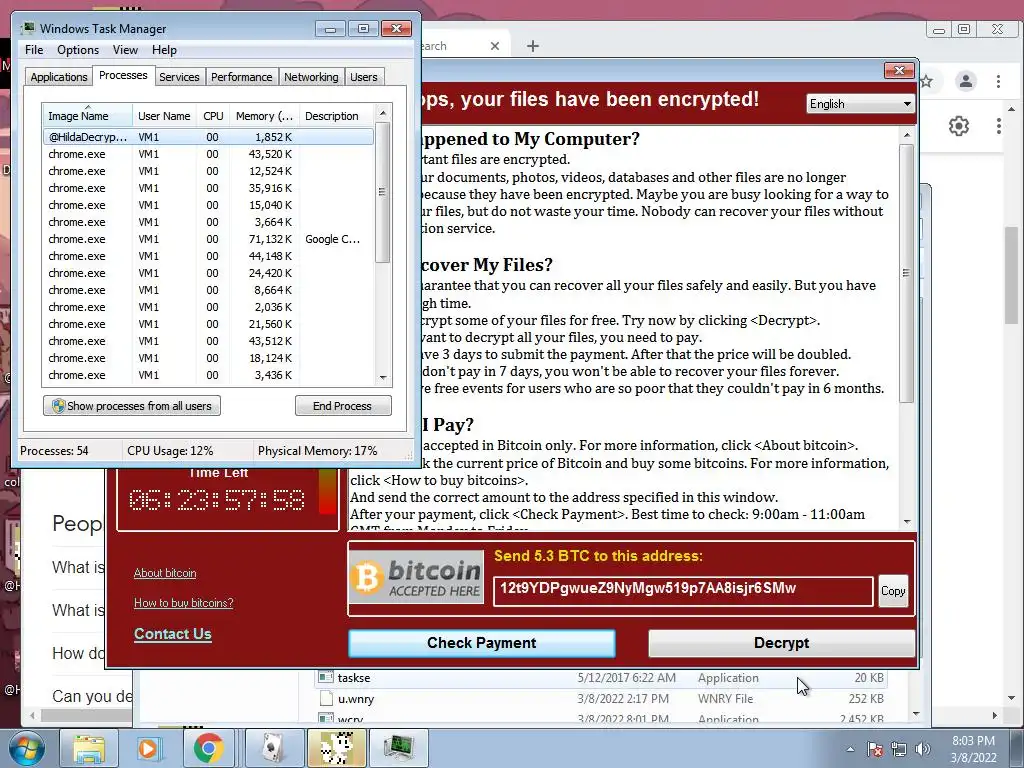Image resolution: width=1024 pixels, height=768 pixels.
Task: Select the chrome.exe process using 43,520 K
Action: 208,154
